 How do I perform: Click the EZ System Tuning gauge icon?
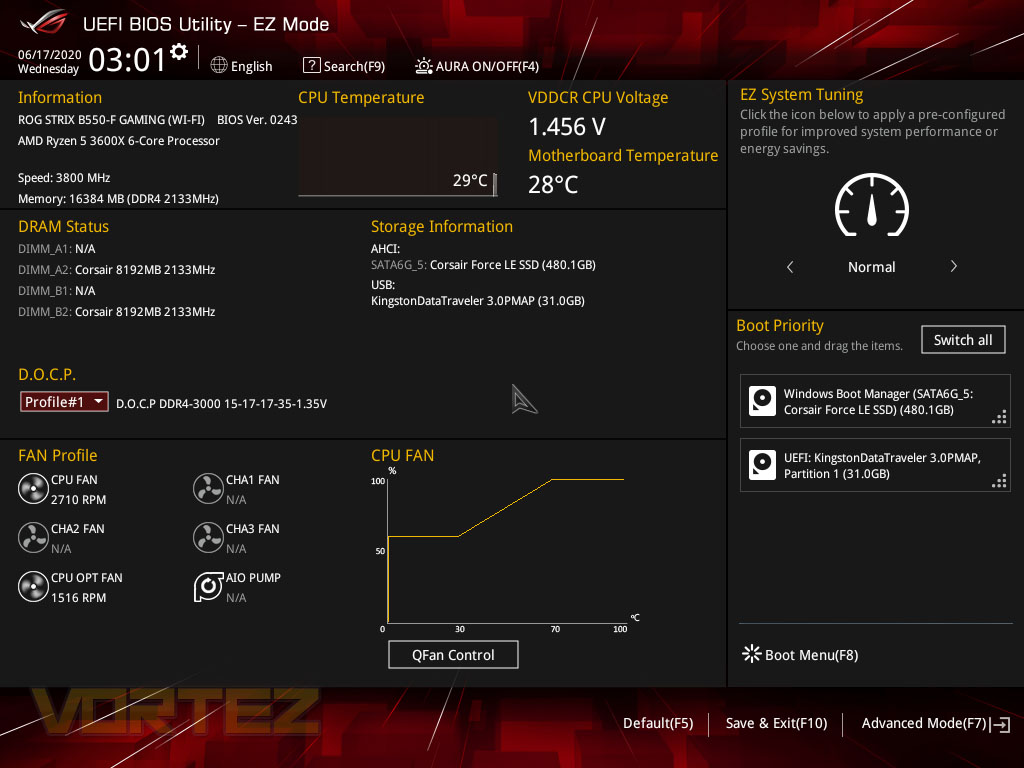point(872,205)
